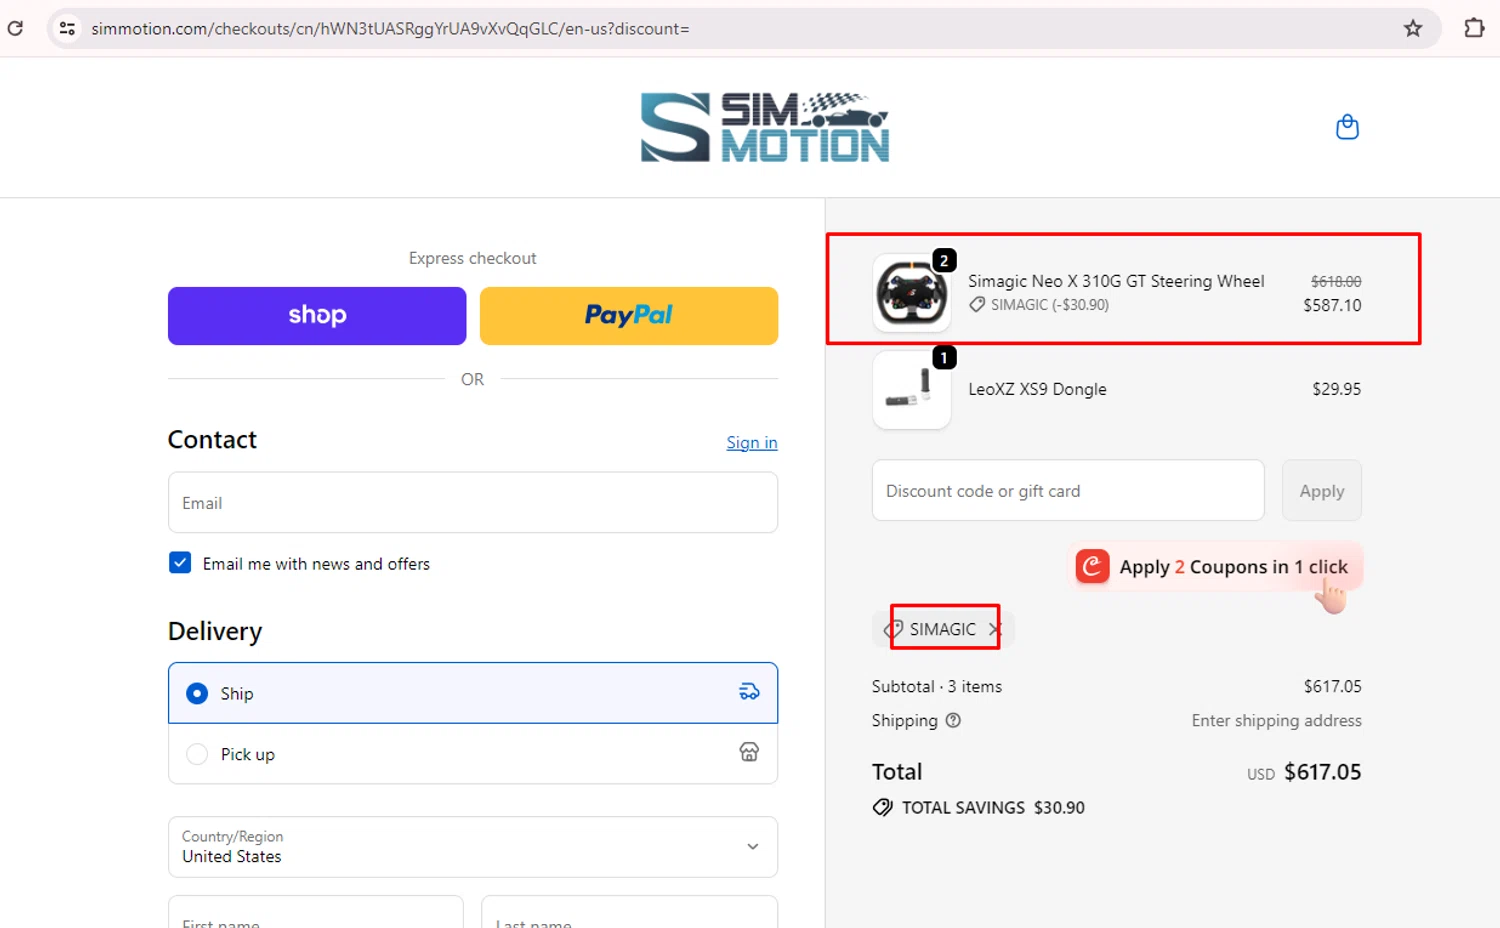Image resolution: width=1500 pixels, height=928 pixels.
Task: Click the $587.10 discounted price
Action: point(1332,305)
